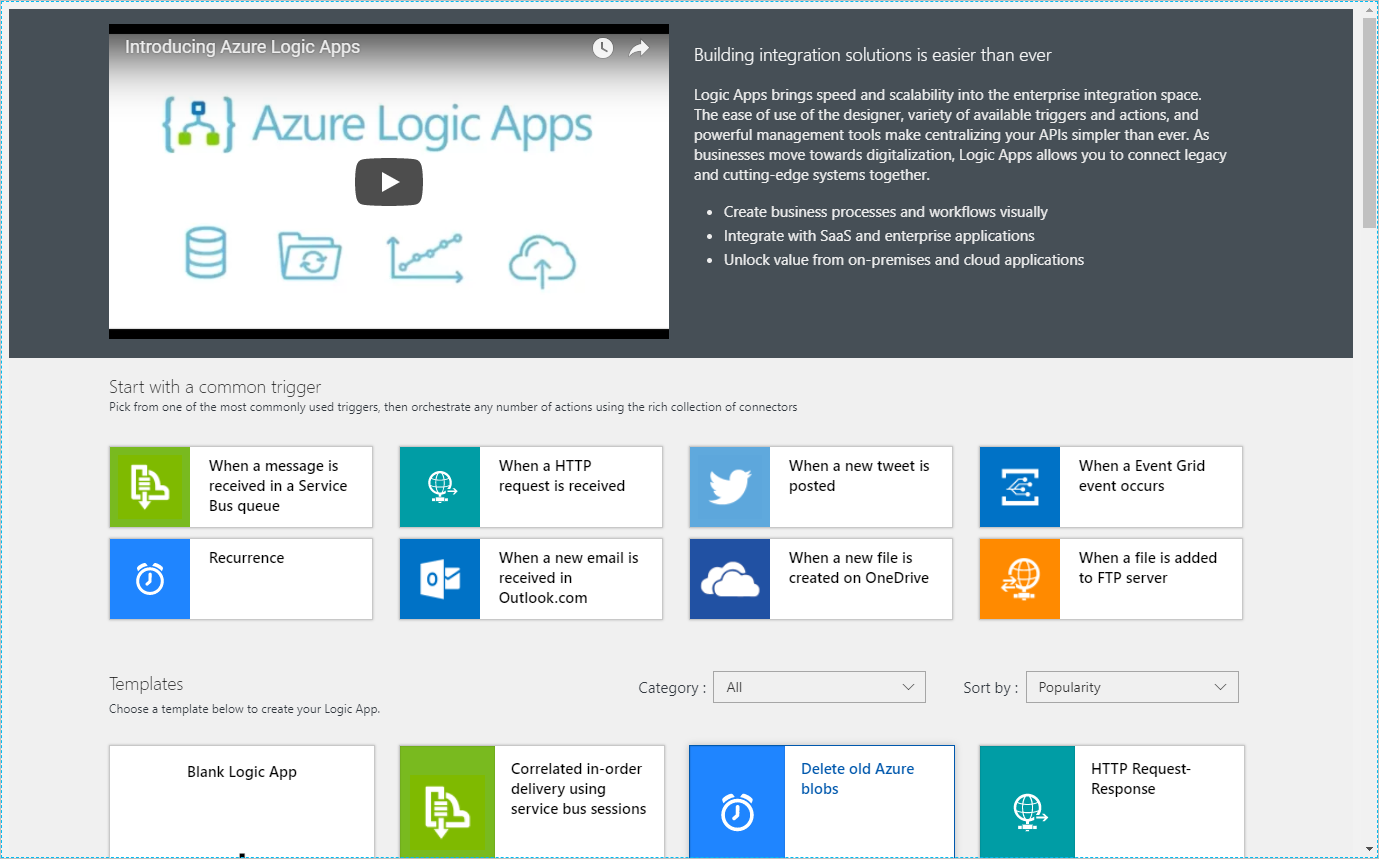The height and width of the screenshot is (859, 1379).
Task: Click the Twitter bird icon
Action: [730, 487]
